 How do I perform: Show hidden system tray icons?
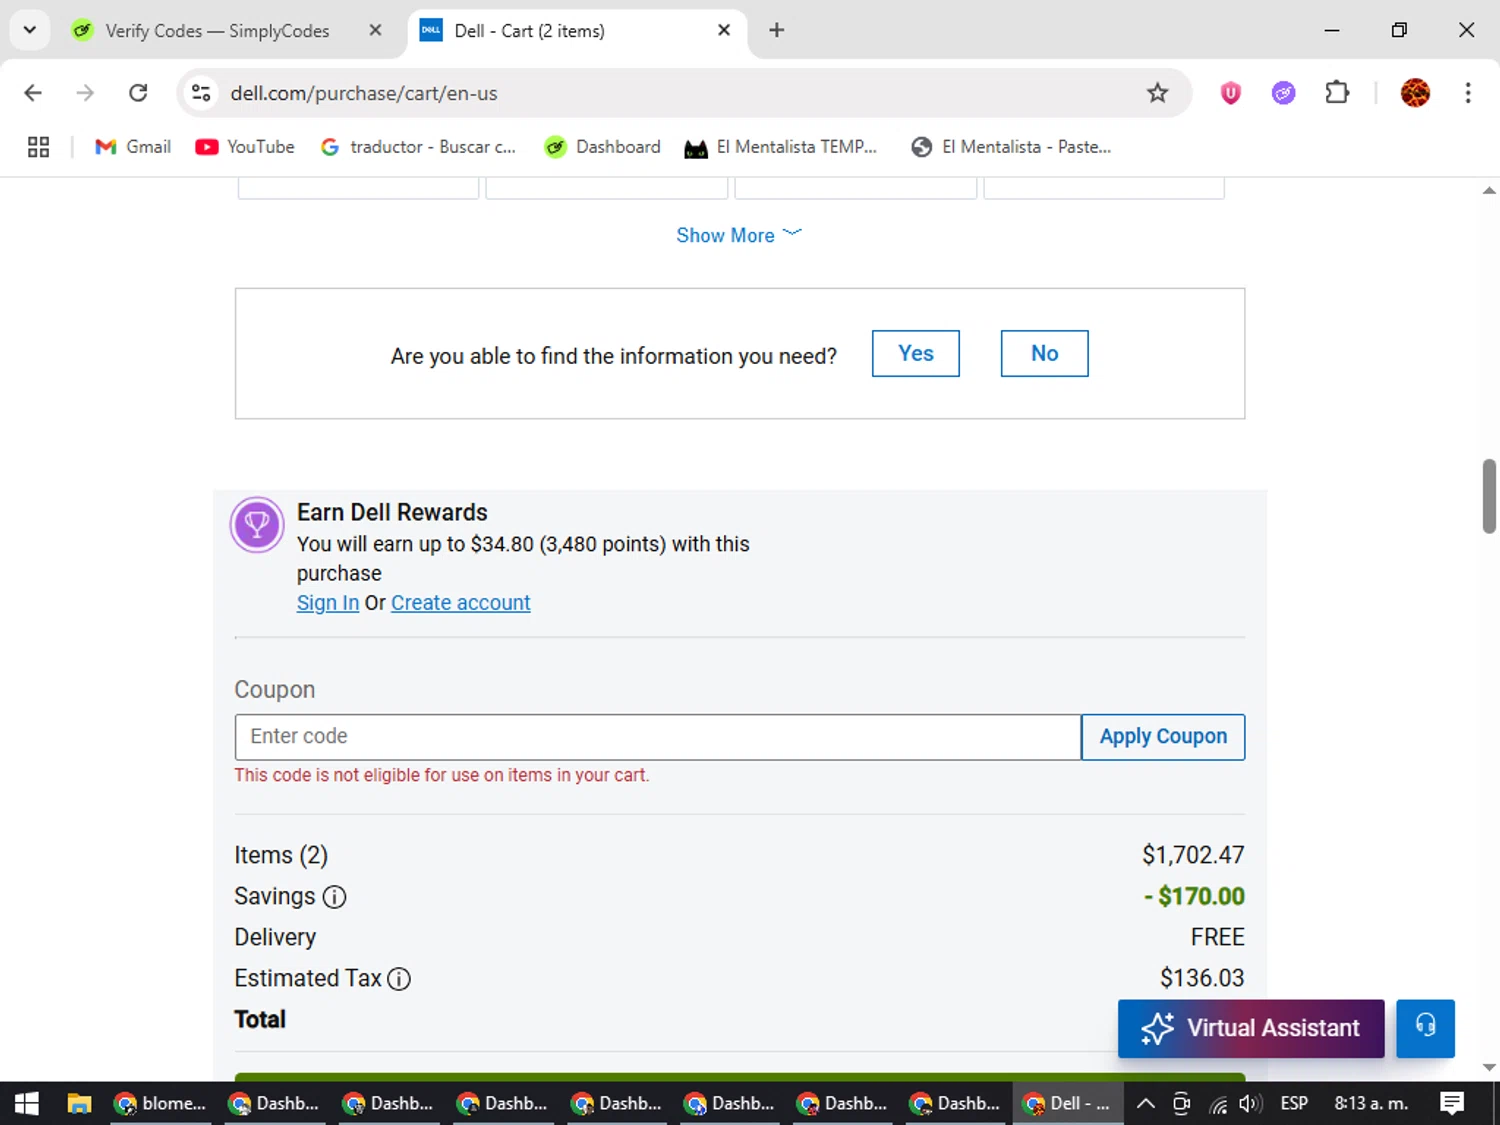[1146, 1104]
